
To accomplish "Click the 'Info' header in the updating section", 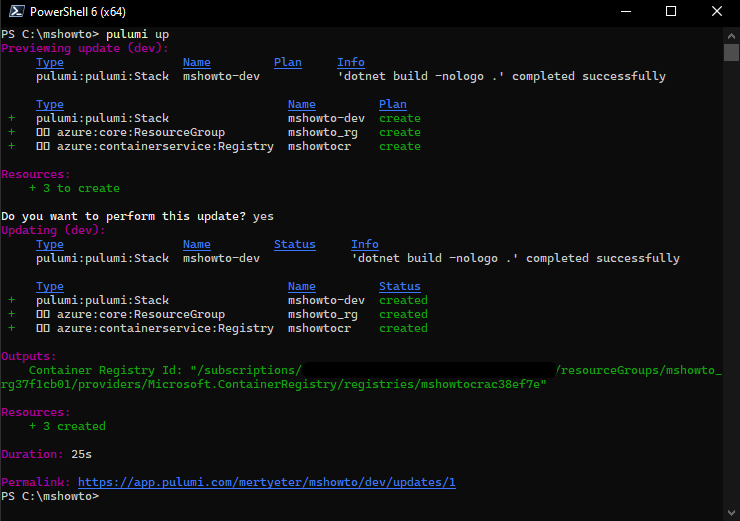I will coord(365,244).
